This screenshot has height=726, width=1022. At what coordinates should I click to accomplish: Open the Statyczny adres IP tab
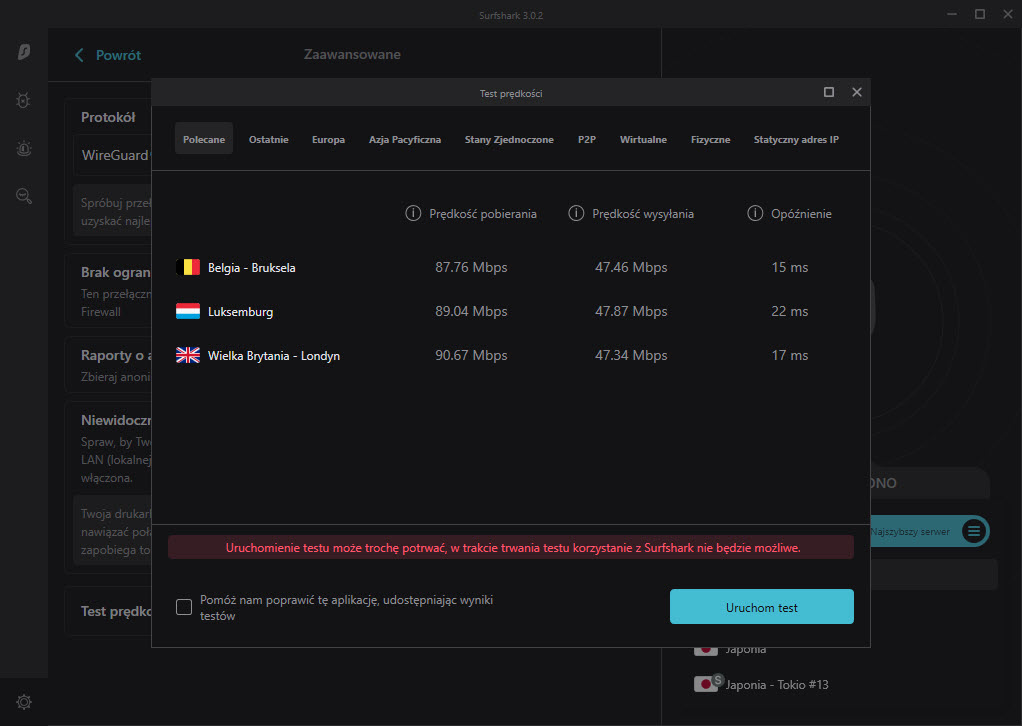(x=796, y=139)
